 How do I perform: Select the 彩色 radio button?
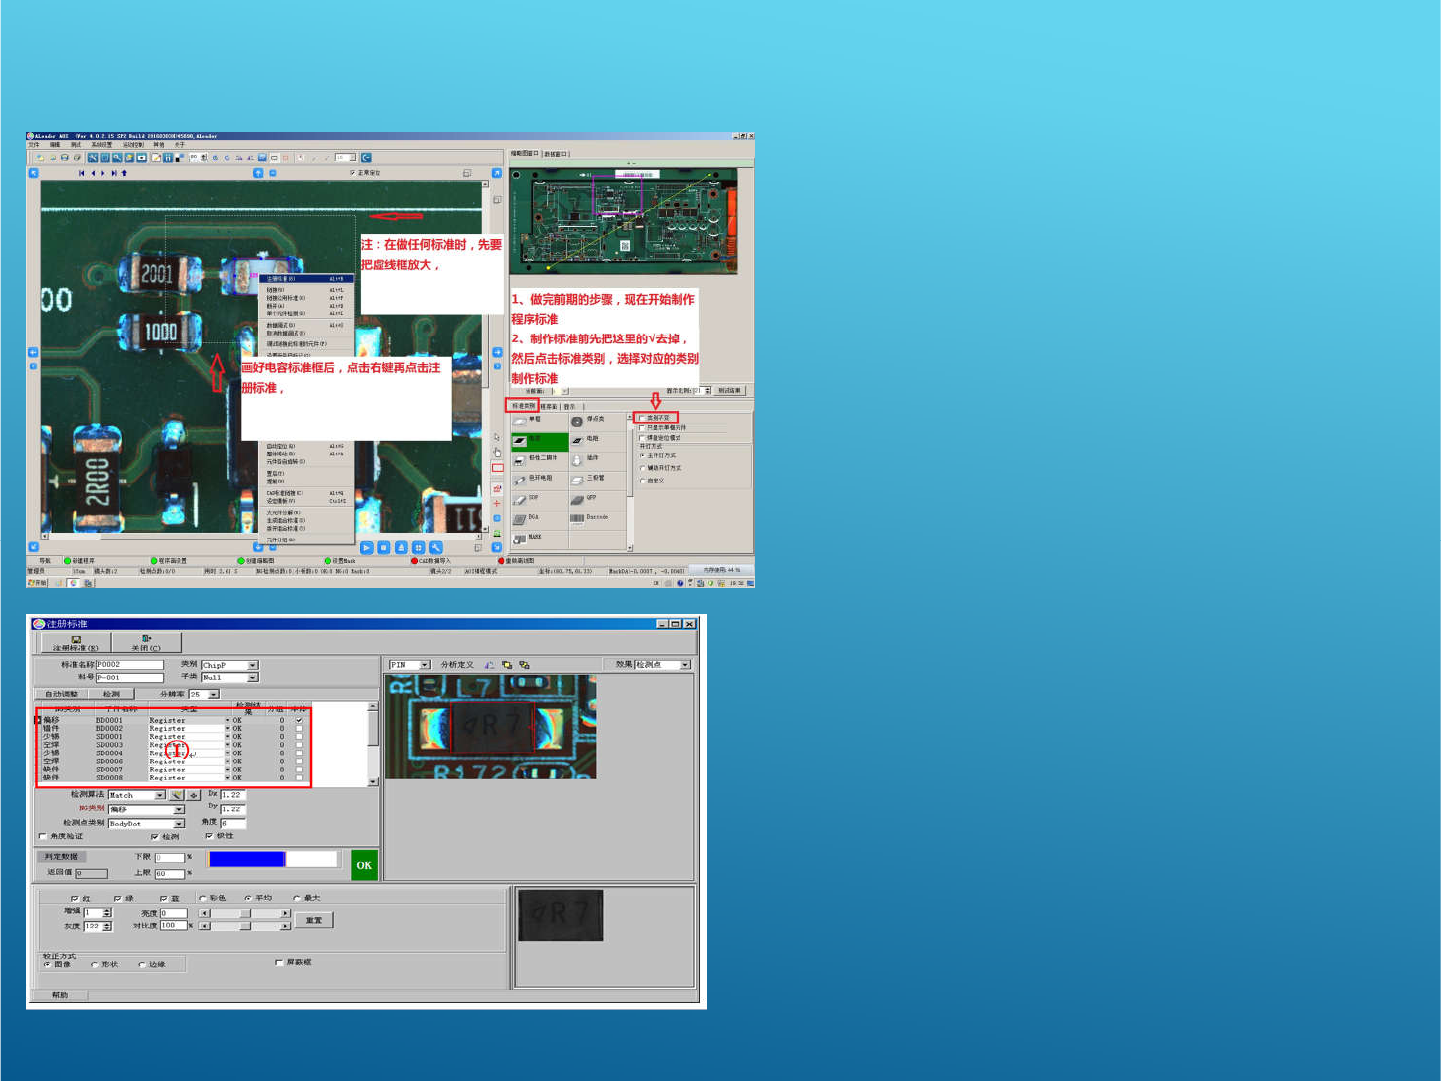pyautogui.click(x=203, y=898)
